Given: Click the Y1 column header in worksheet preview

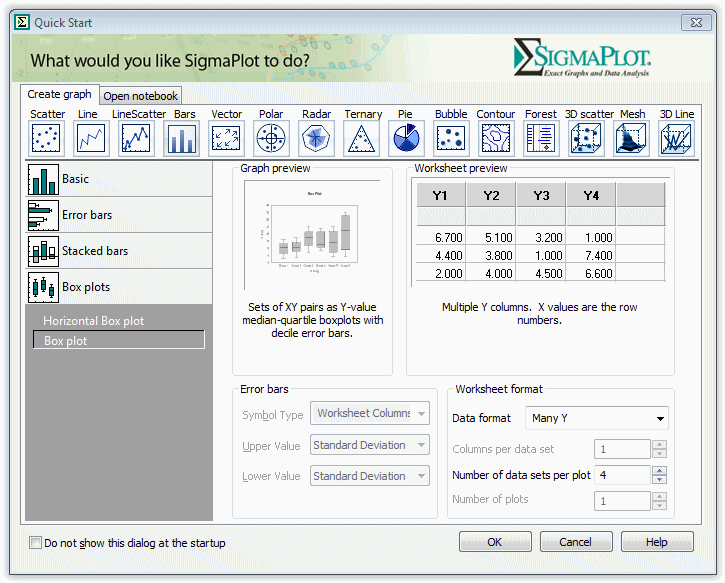Looking at the screenshot, I should (441, 195).
